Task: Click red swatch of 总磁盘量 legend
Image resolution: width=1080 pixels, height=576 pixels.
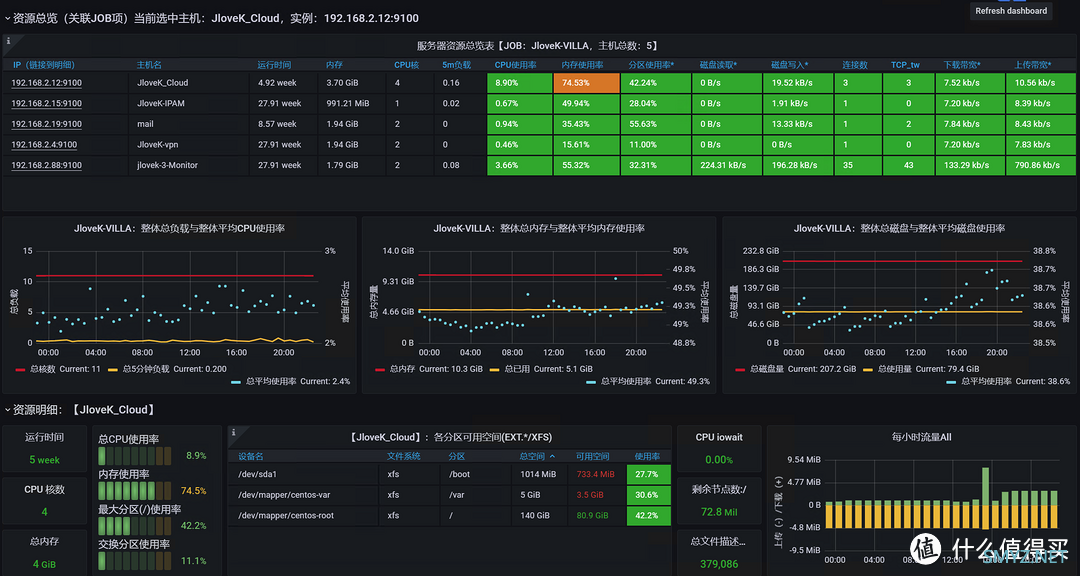Action: (x=740, y=369)
